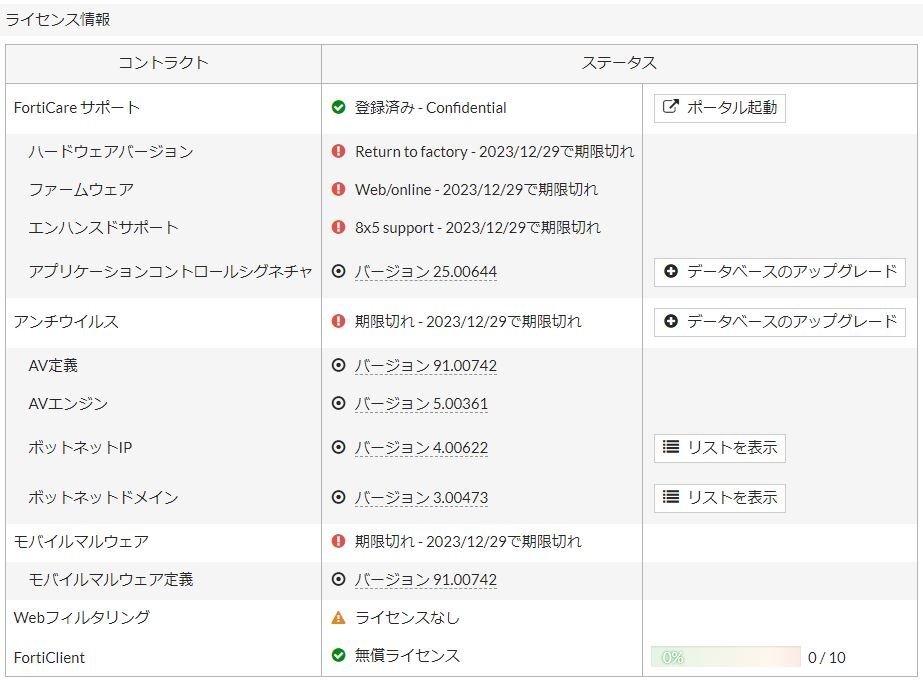Click the target icon beside ボットネットIP version

tap(340, 448)
